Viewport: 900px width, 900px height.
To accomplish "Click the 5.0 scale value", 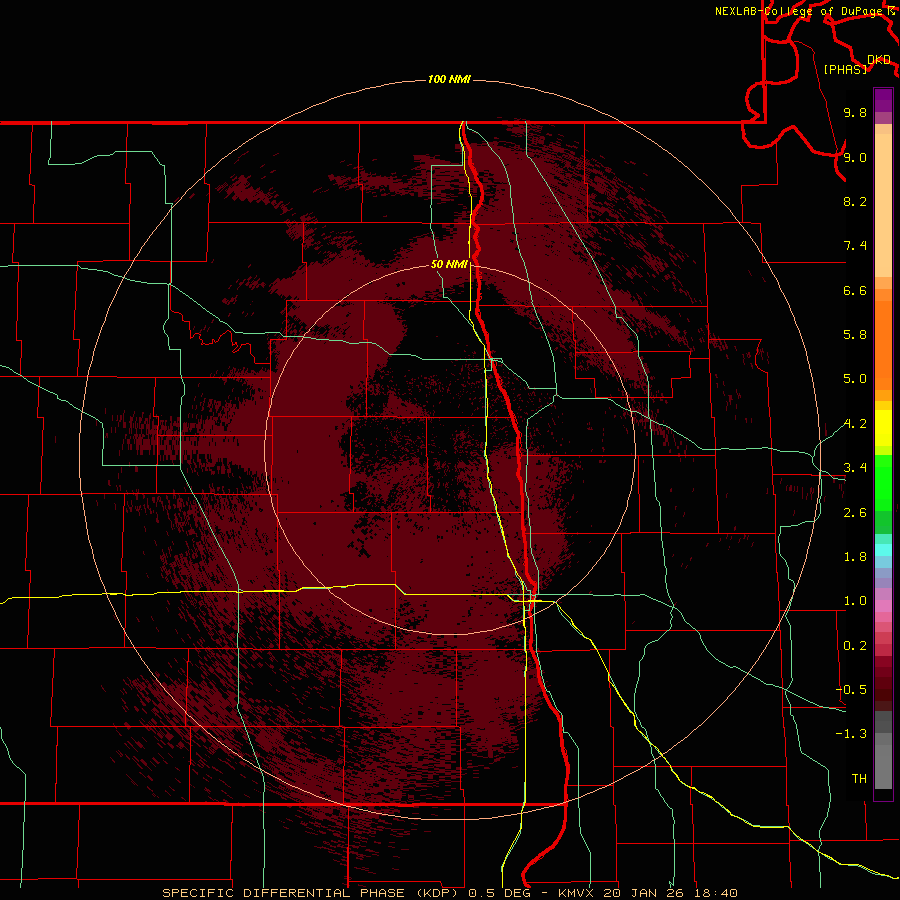I will [855, 379].
